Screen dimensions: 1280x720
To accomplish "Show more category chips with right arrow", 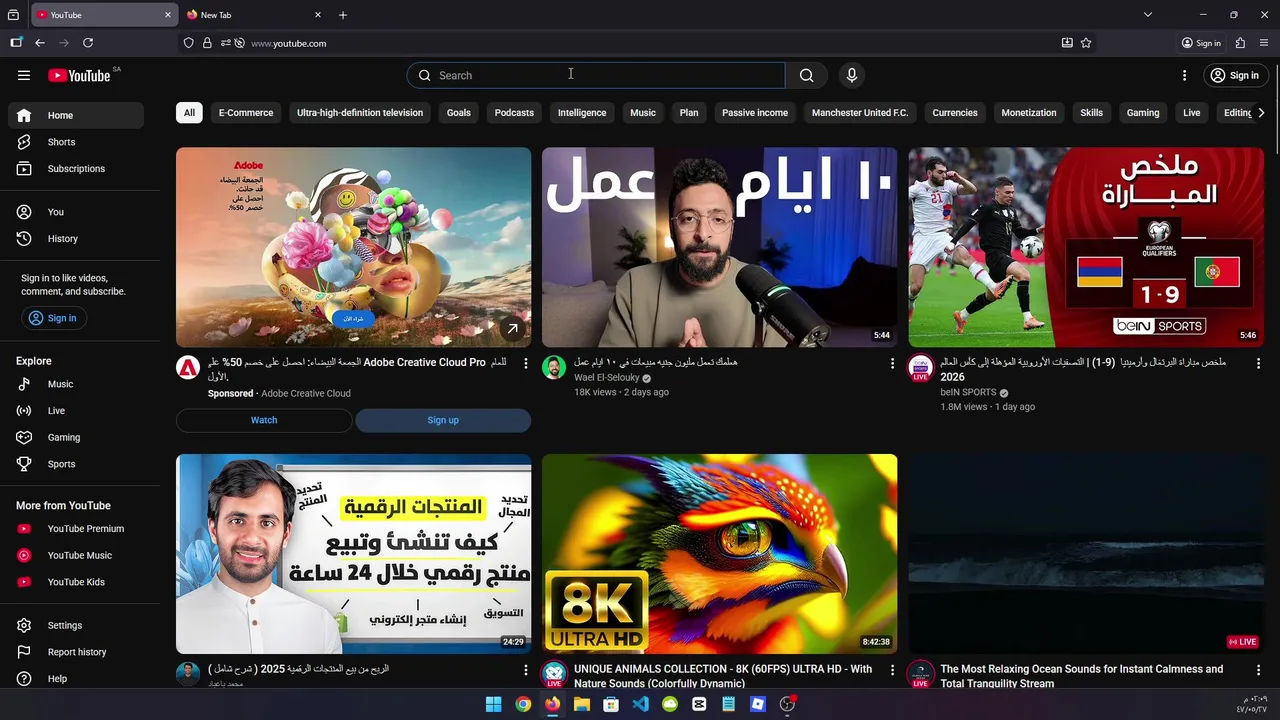I will coord(1261,113).
